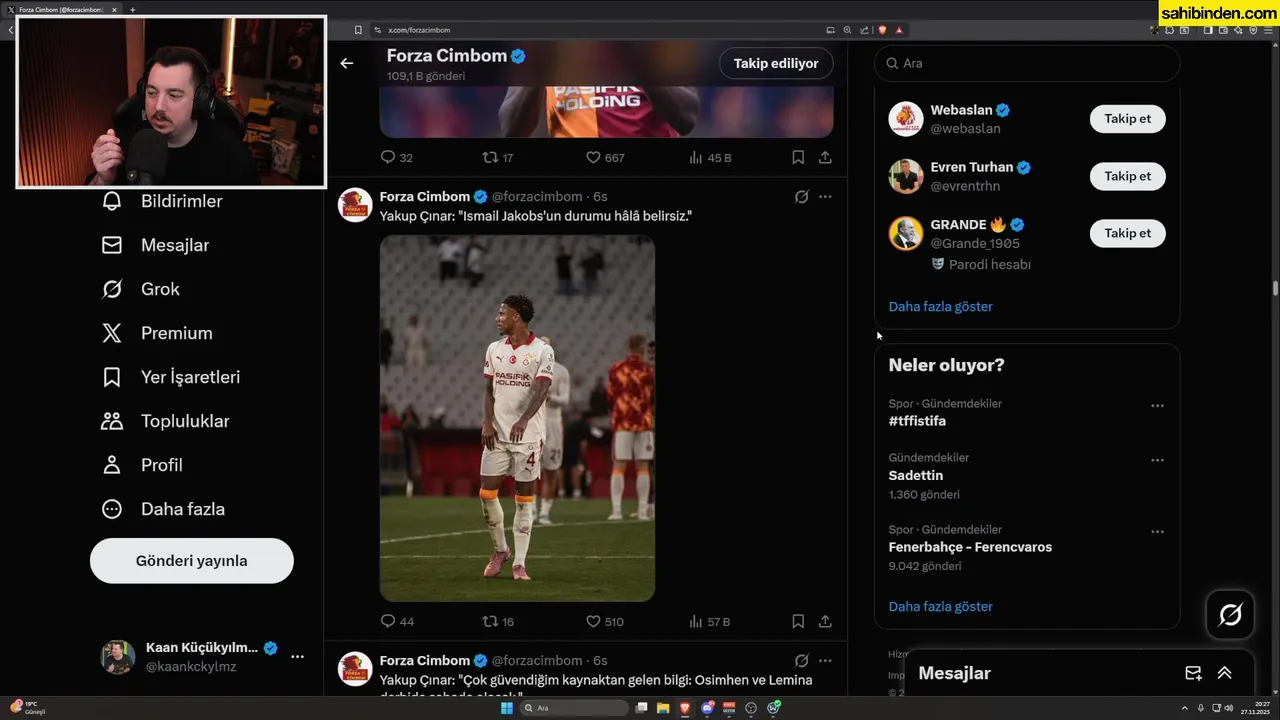Follow Webaslan with Takip et
This screenshot has height=720, width=1280.
(x=1127, y=118)
